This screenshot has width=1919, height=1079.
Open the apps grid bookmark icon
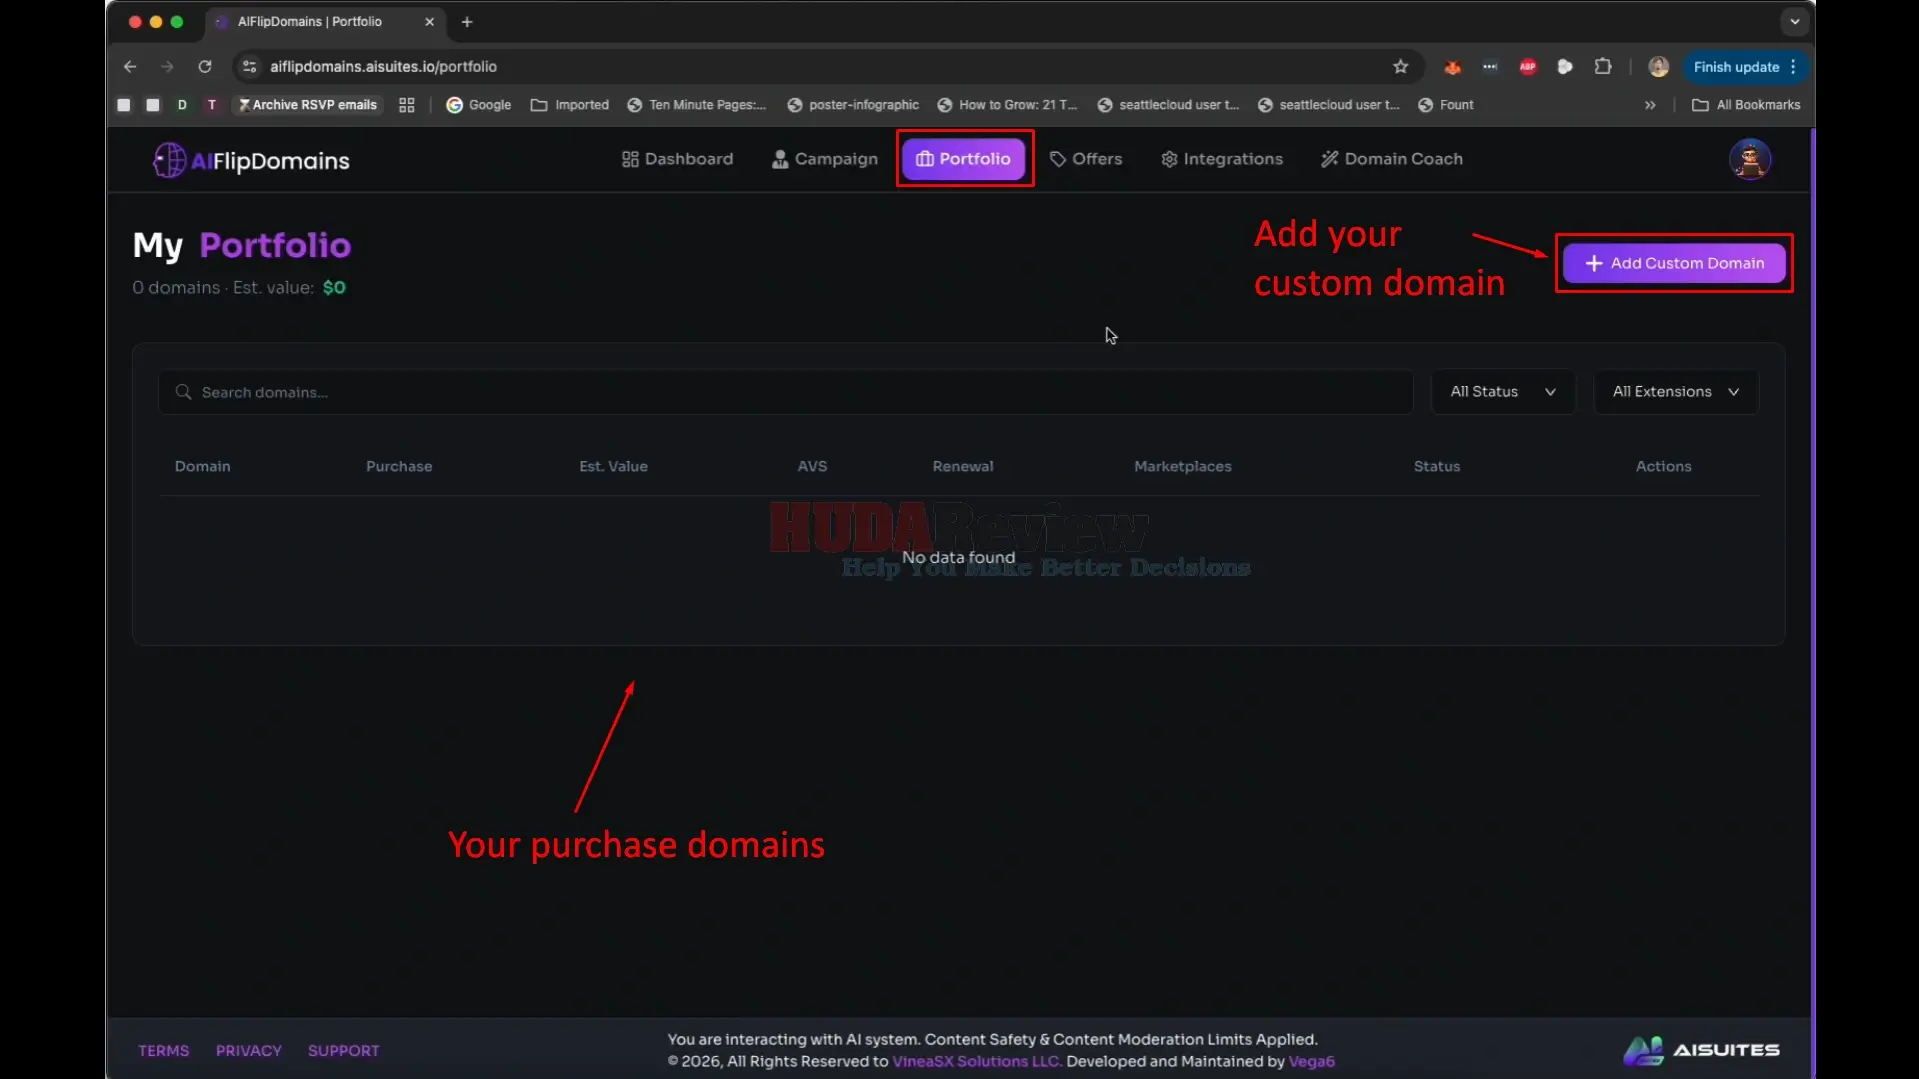pyautogui.click(x=407, y=105)
